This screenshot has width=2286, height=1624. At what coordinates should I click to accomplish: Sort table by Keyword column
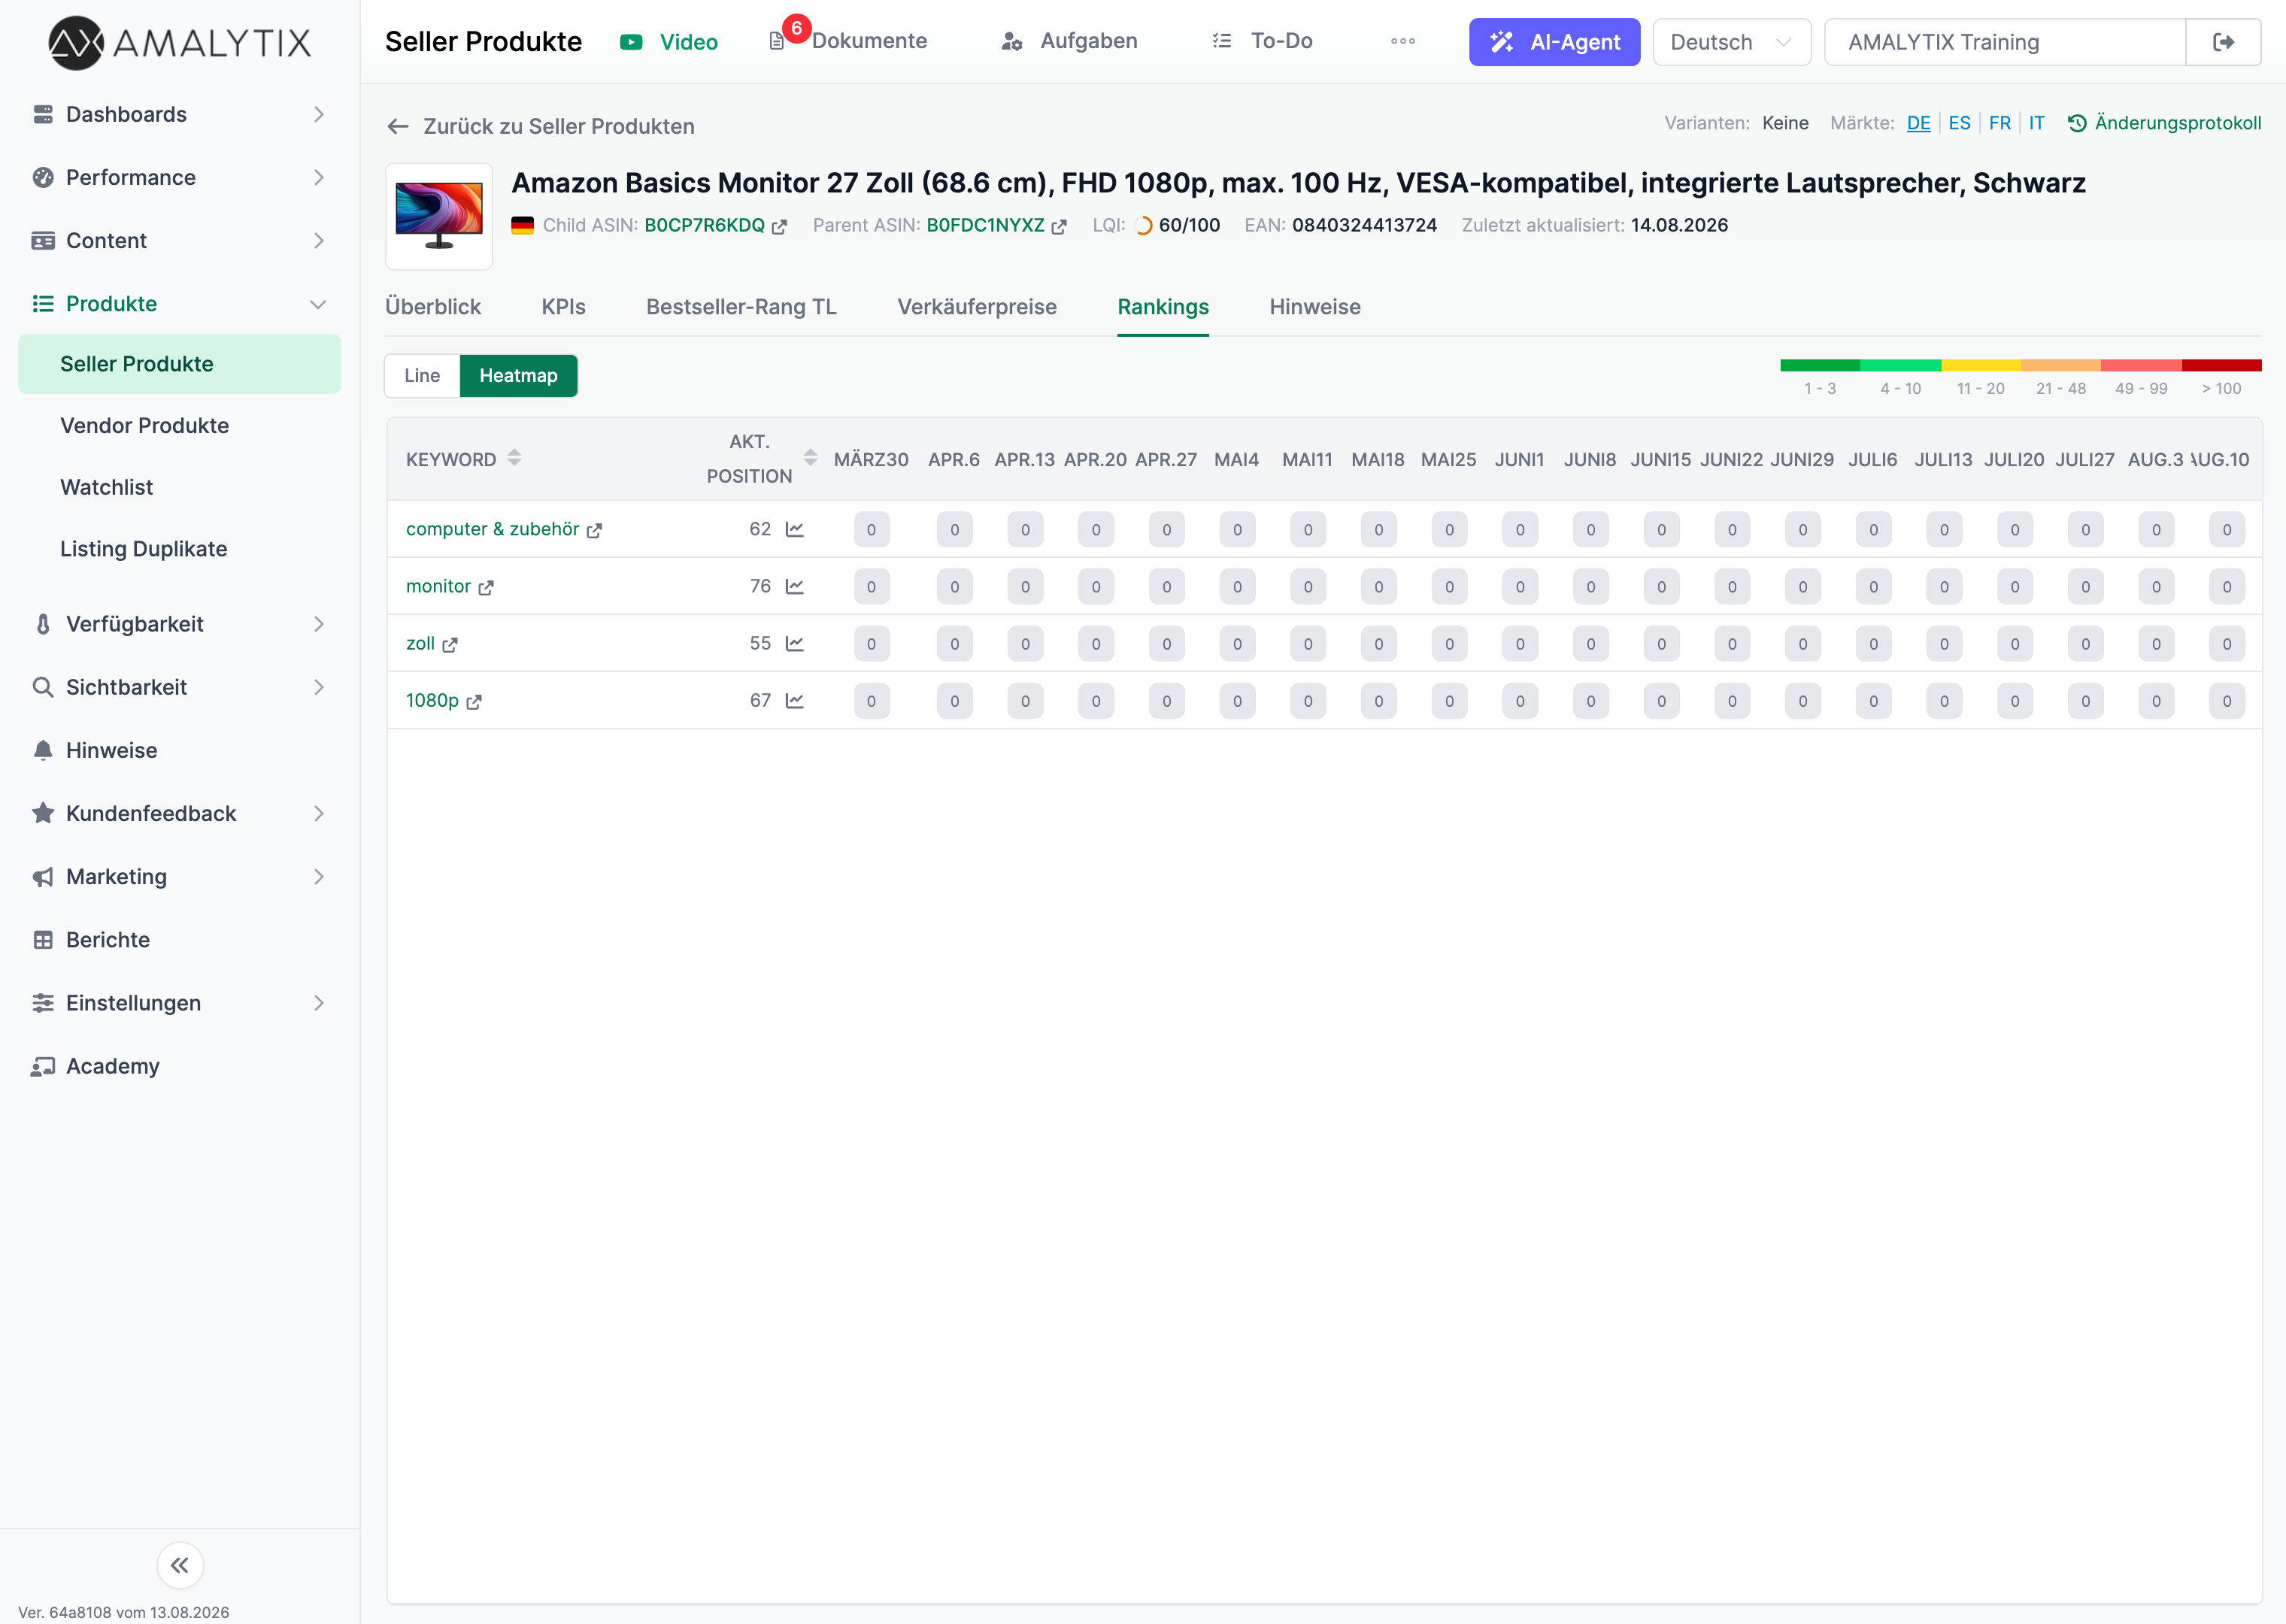pyautogui.click(x=514, y=458)
